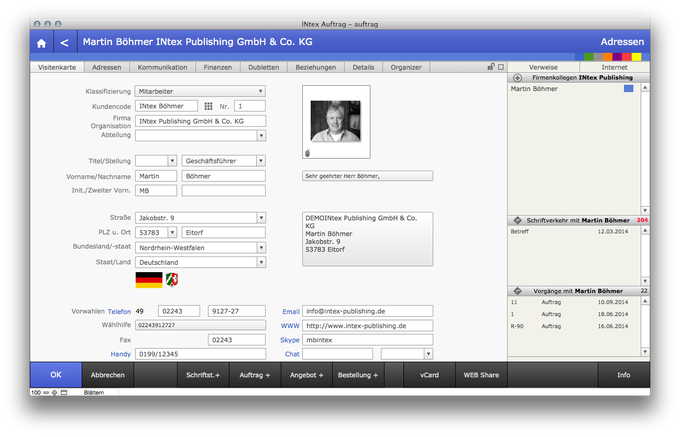Click the Angebot + button
This screenshot has height=437, width=680.
coord(307,375)
